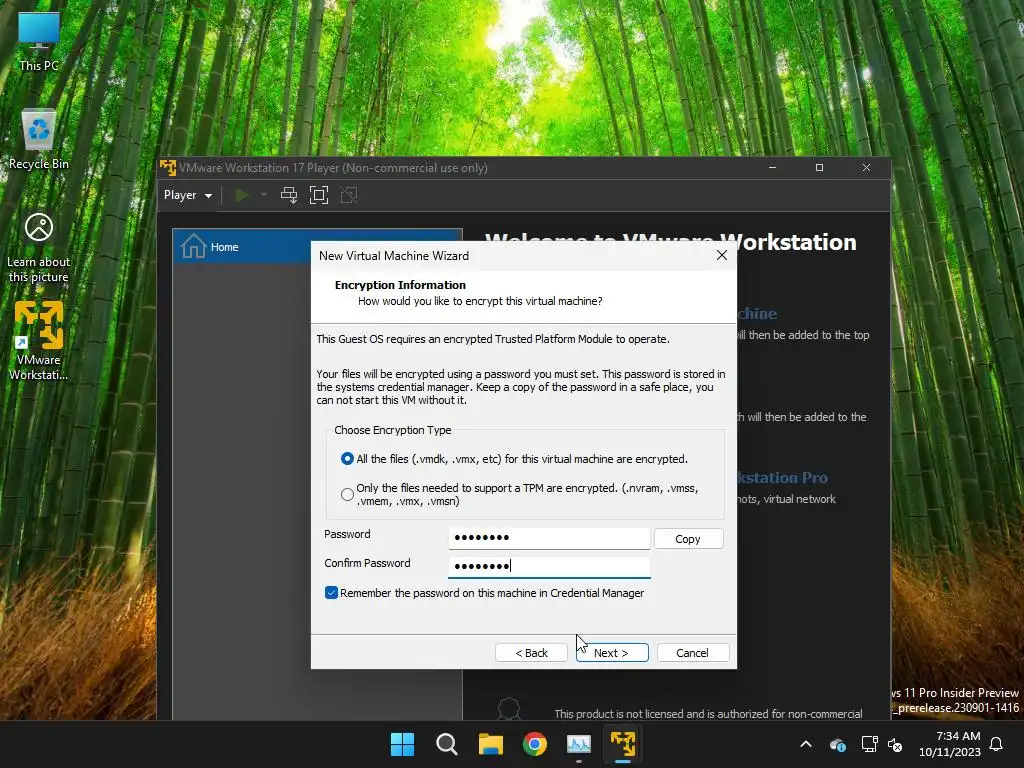Open Windows Start menu
1024x768 pixels.
tap(402, 744)
